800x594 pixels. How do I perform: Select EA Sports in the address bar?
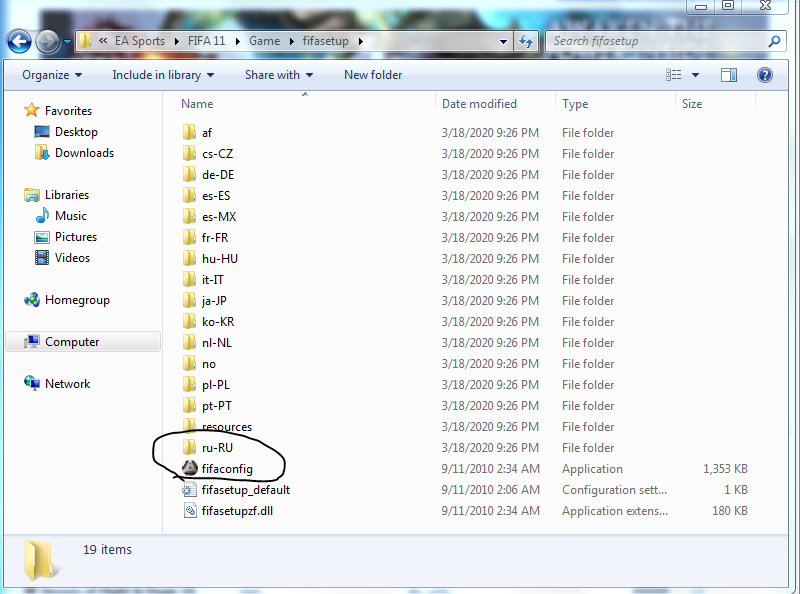tap(140, 41)
